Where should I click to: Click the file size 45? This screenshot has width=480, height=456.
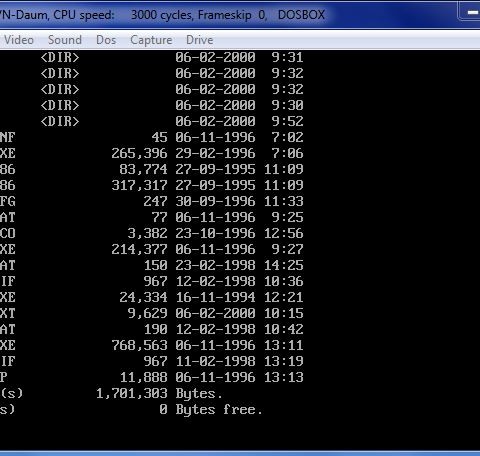pyautogui.click(x=159, y=137)
